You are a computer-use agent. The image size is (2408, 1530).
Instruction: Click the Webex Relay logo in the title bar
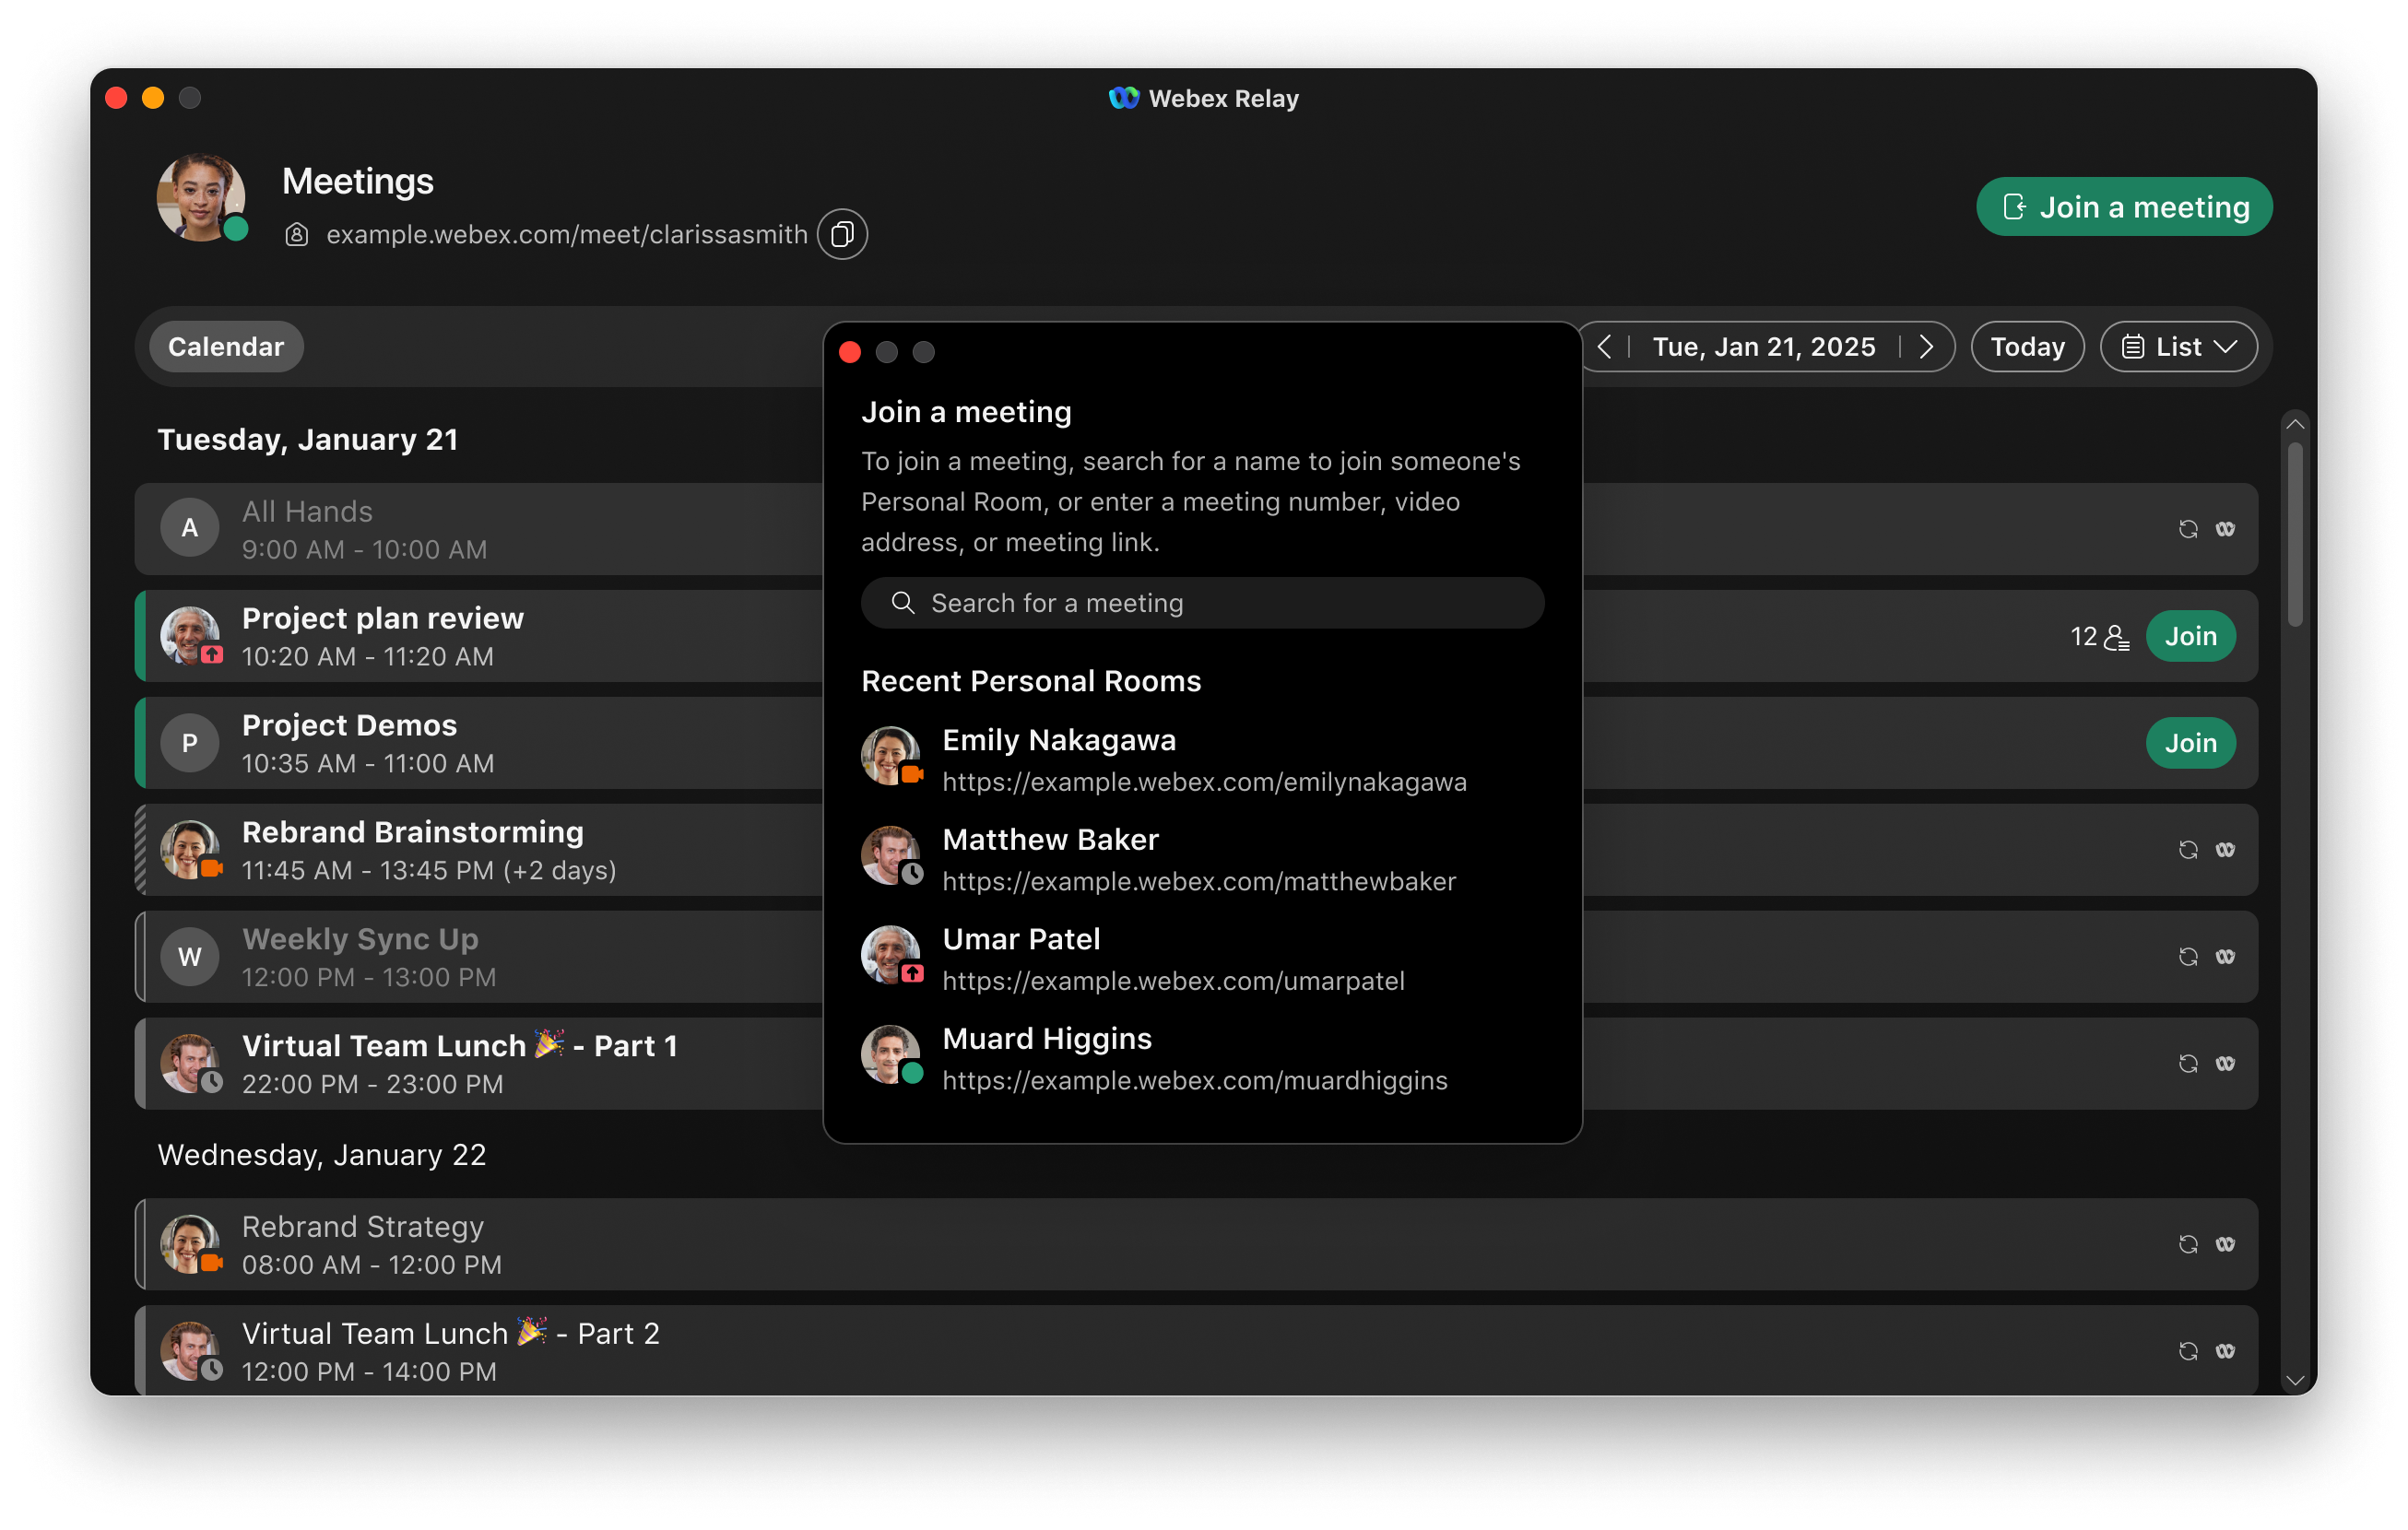(x=1122, y=97)
